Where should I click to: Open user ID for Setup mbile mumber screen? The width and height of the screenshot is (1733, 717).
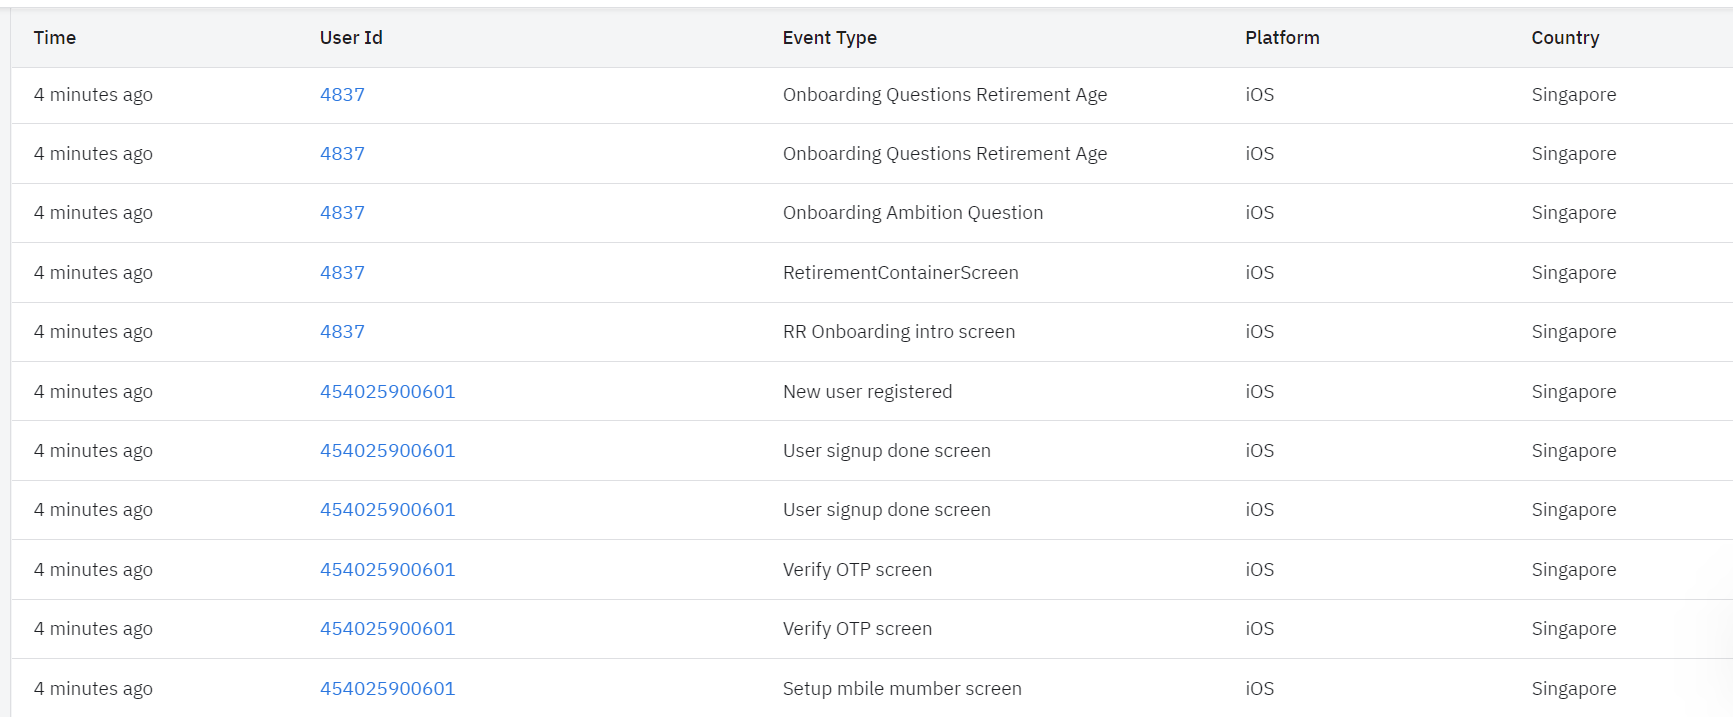(x=387, y=689)
